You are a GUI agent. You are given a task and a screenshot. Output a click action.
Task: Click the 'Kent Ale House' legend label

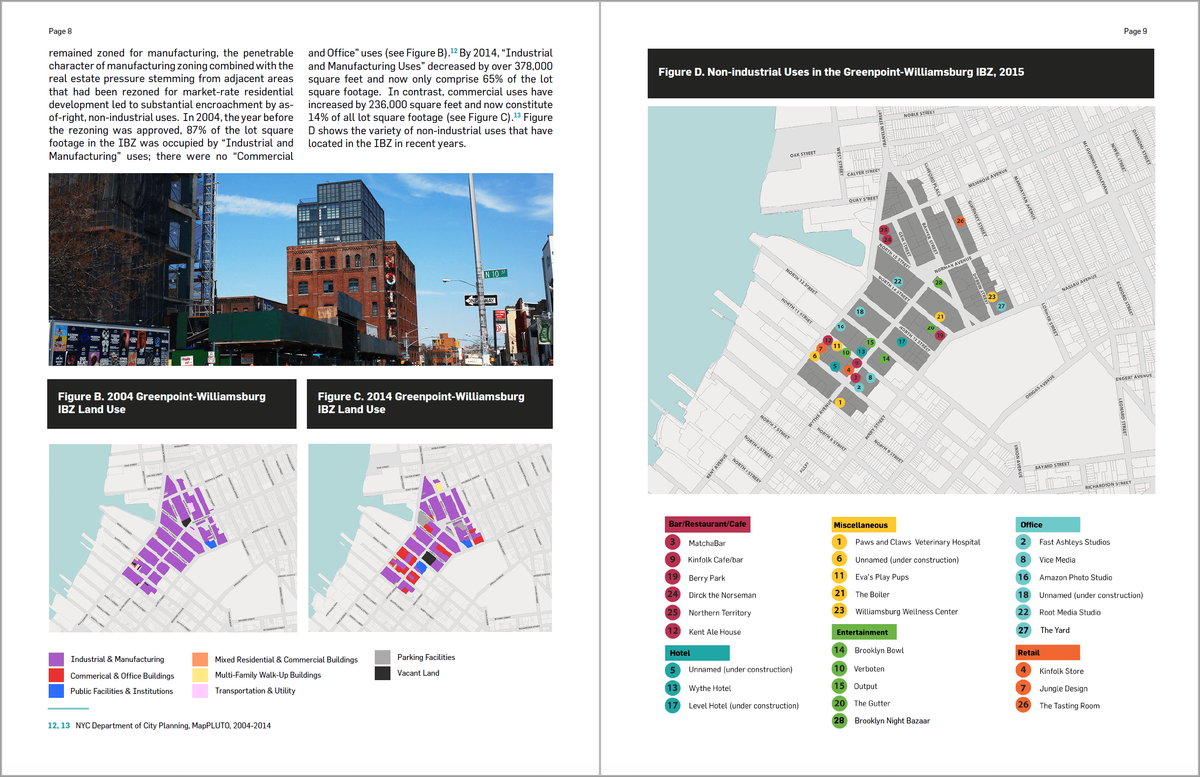click(x=715, y=632)
